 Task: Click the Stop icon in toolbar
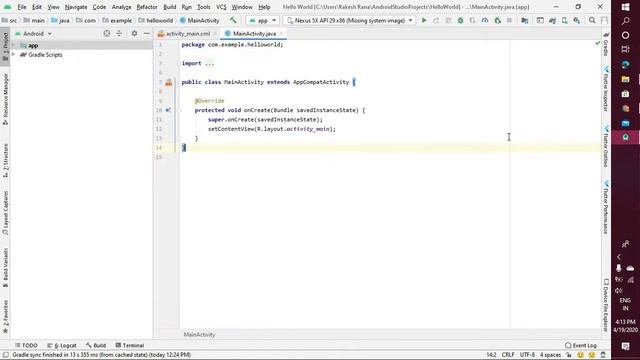click(x=509, y=20)
